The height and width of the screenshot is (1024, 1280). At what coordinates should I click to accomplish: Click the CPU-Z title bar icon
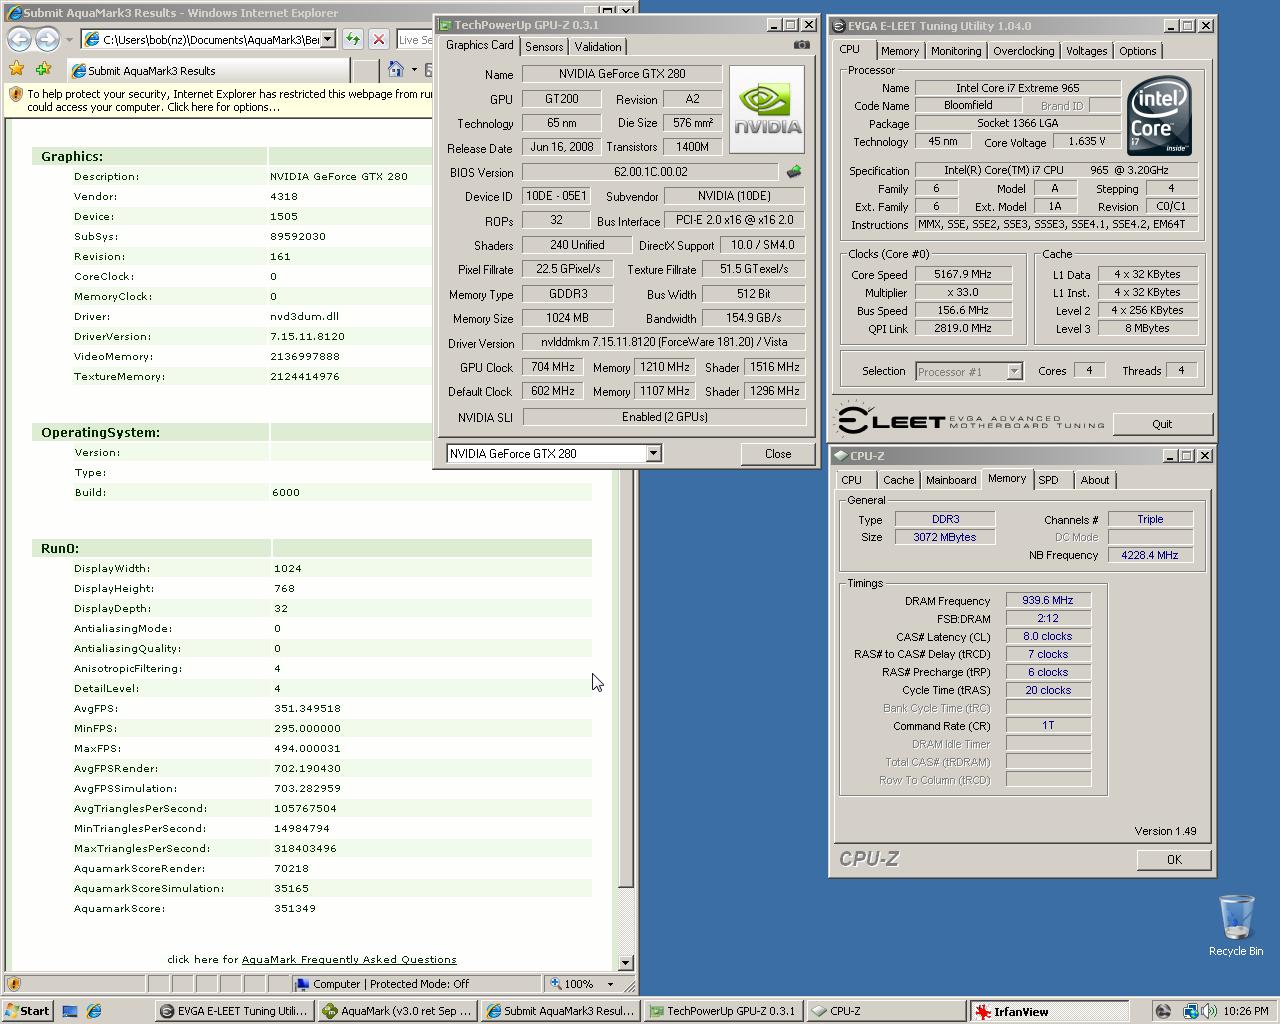pyautogui.click(x=840, y=456)
